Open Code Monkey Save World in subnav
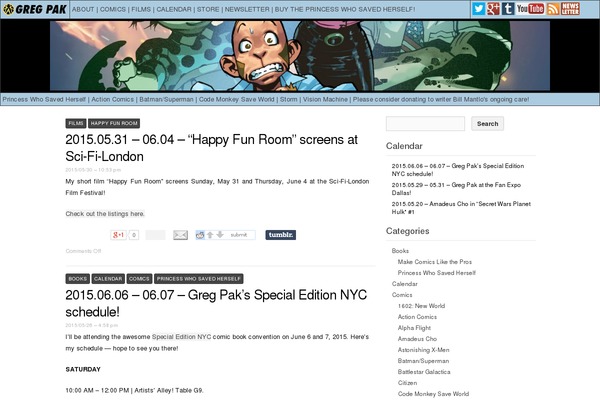The height and width of the screenshot is (400, 600). pyautogui.click(x=236, y=100)
